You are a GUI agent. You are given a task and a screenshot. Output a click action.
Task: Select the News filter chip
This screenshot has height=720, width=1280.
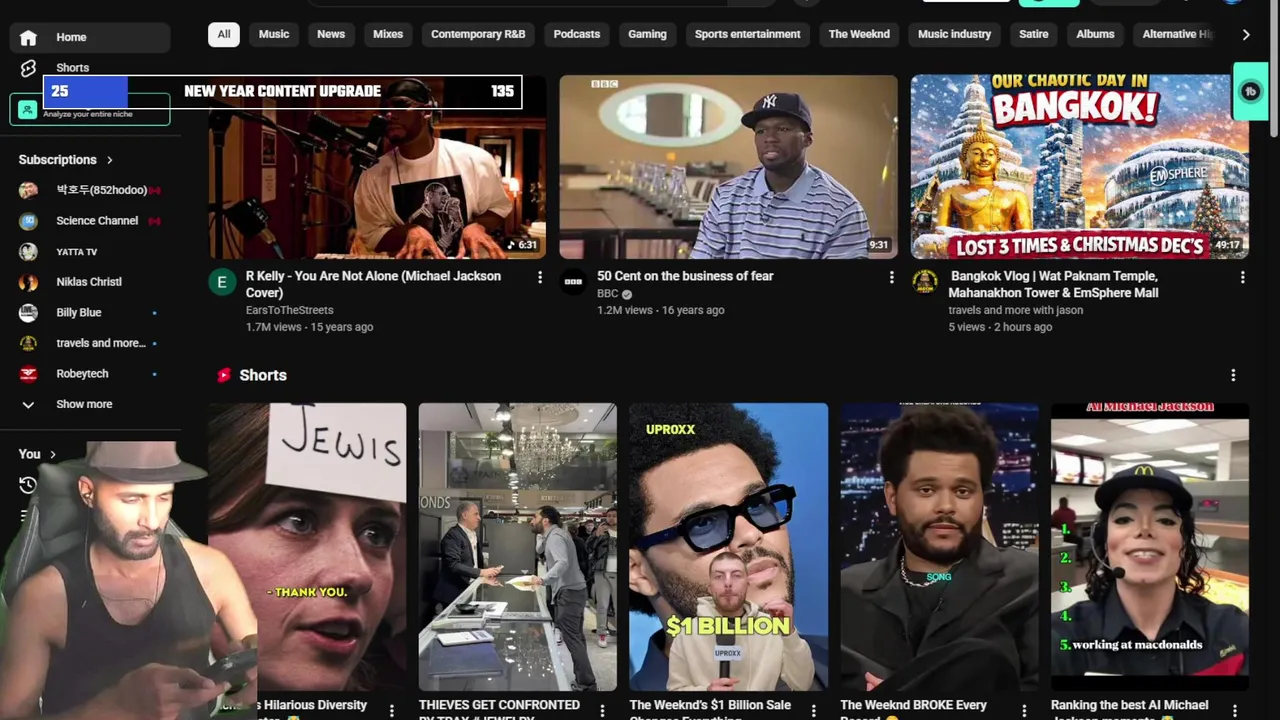[x=331, y=34]
